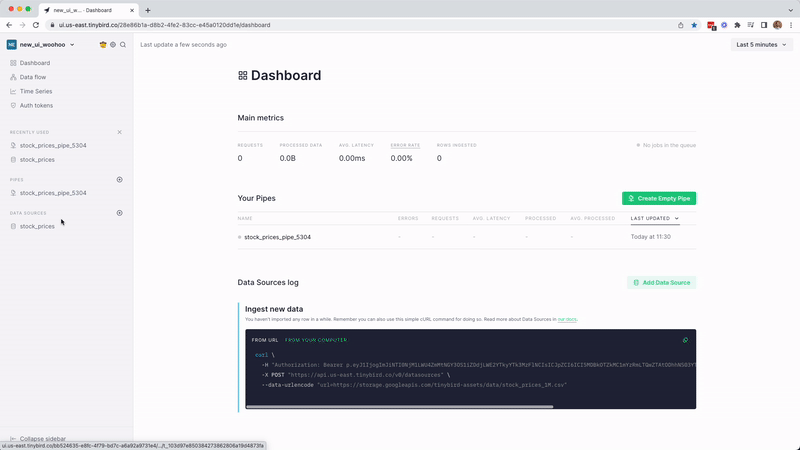Image resolution: width=800 pixels, height=450 pixels.
Task: Go to Data flow in sidebar
Action: 33,77
